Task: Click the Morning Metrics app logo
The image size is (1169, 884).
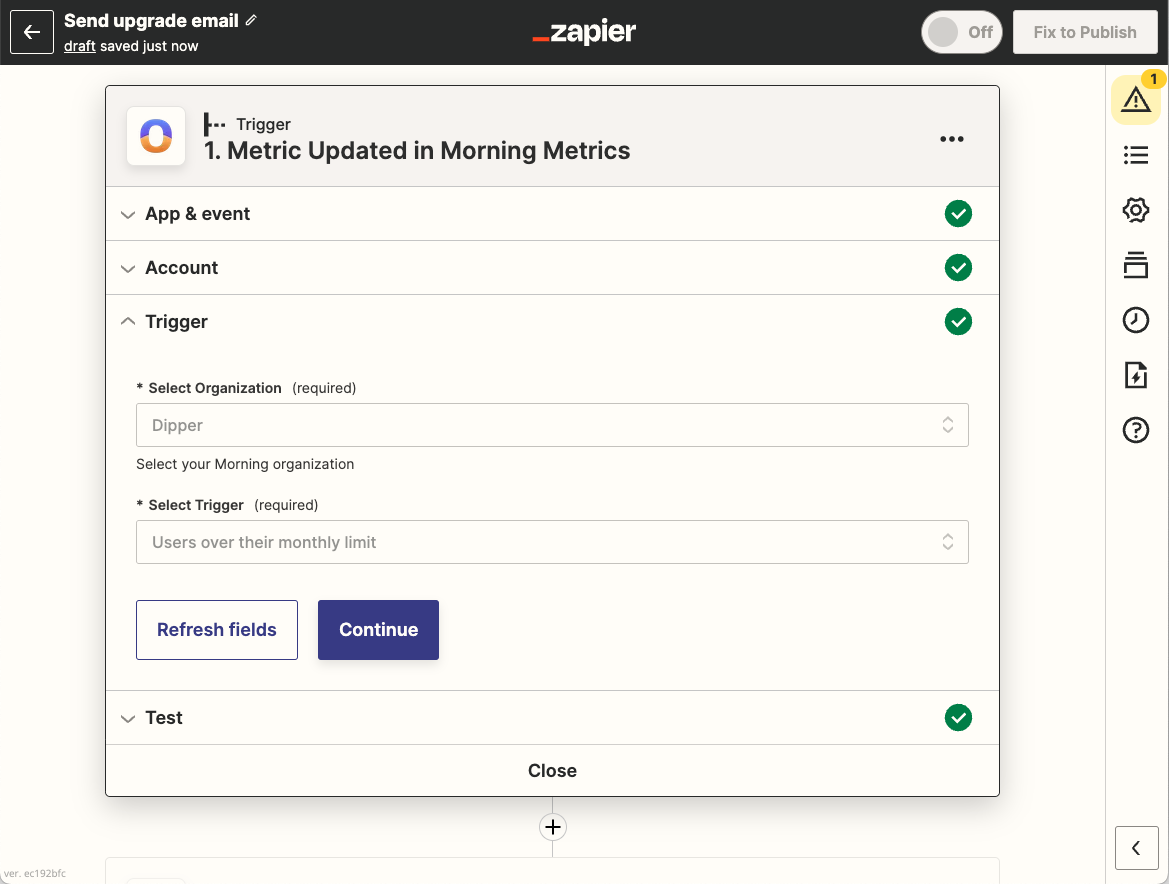Action: pyautogui.click(x=156, y=136)
